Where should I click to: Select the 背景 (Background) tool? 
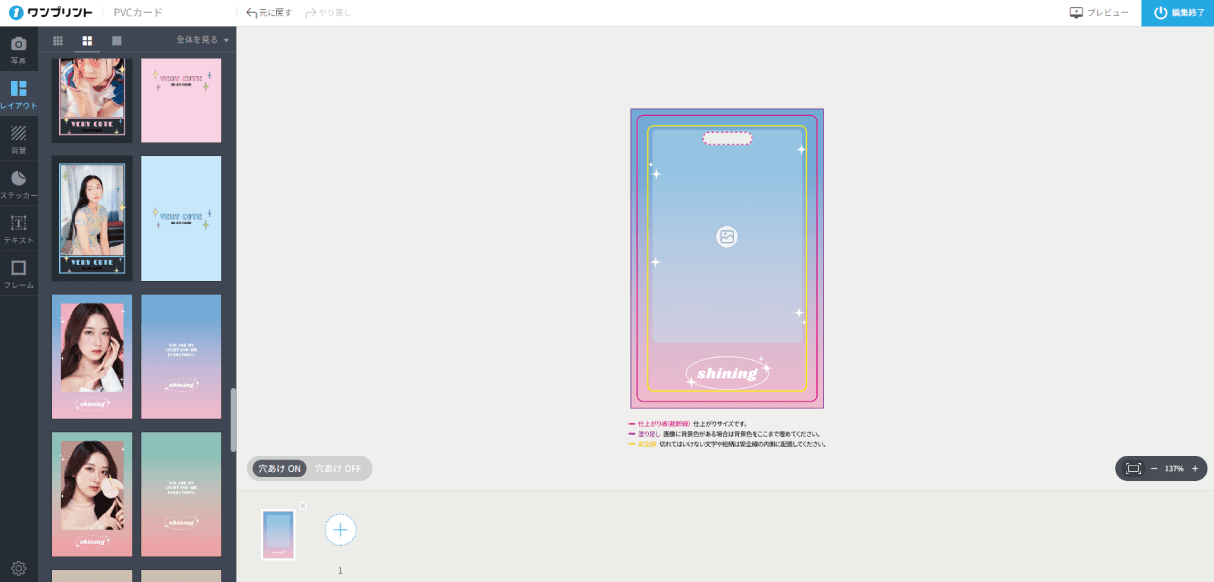(x=18, y=138)
